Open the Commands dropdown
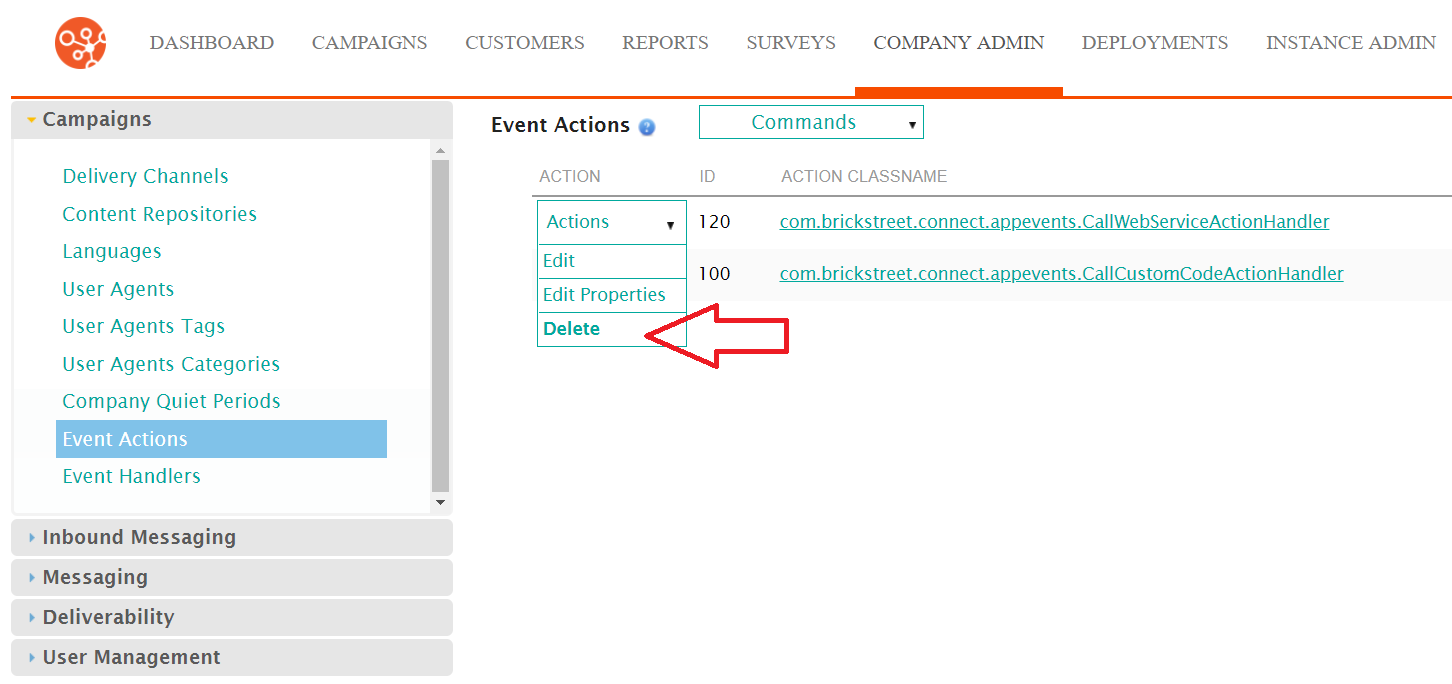Viewport: 1452px width, 684px height. coord(811,122)
